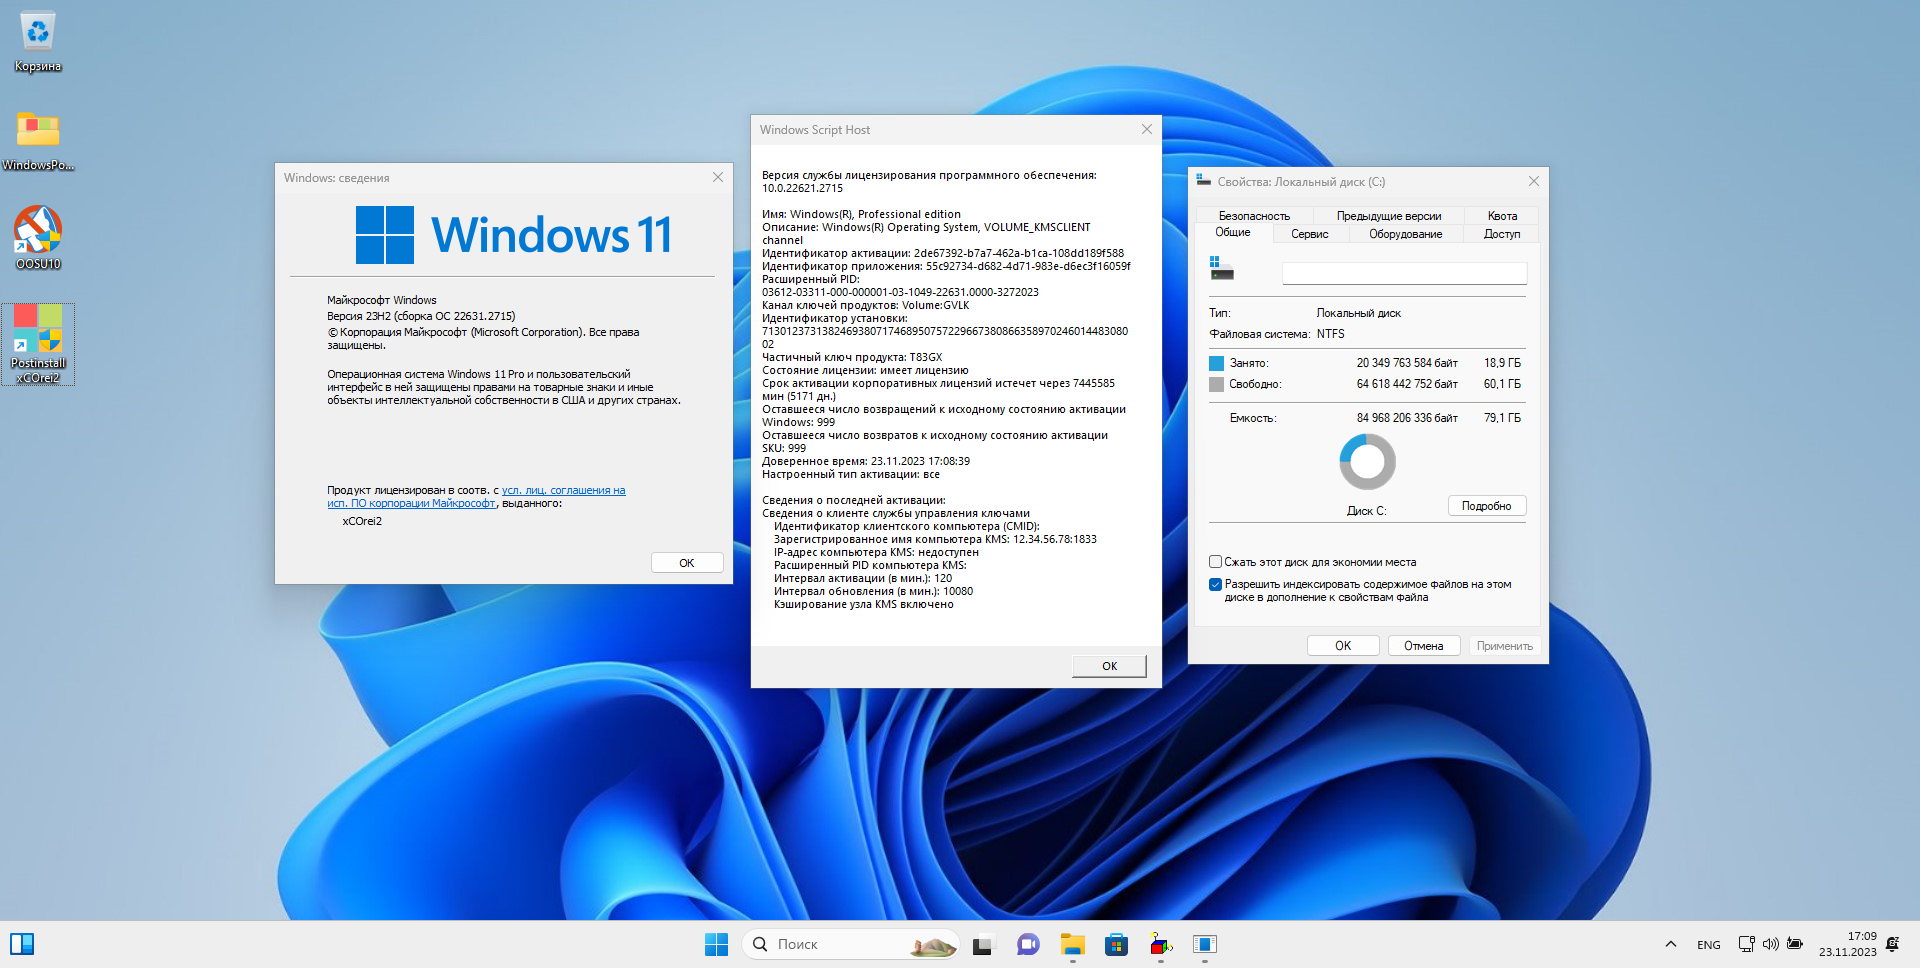Enable 'Сжать этот диск' checkbox
Image resolution: width=1920 pixels, height=968 pixels.
tap(1216, 562)
